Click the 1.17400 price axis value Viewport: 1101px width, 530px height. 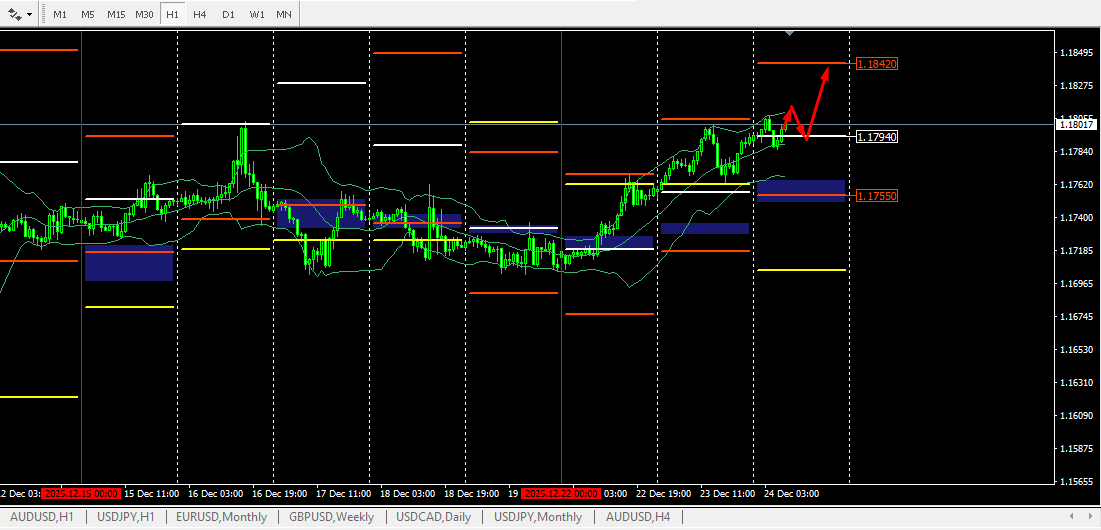(1076, 218)
